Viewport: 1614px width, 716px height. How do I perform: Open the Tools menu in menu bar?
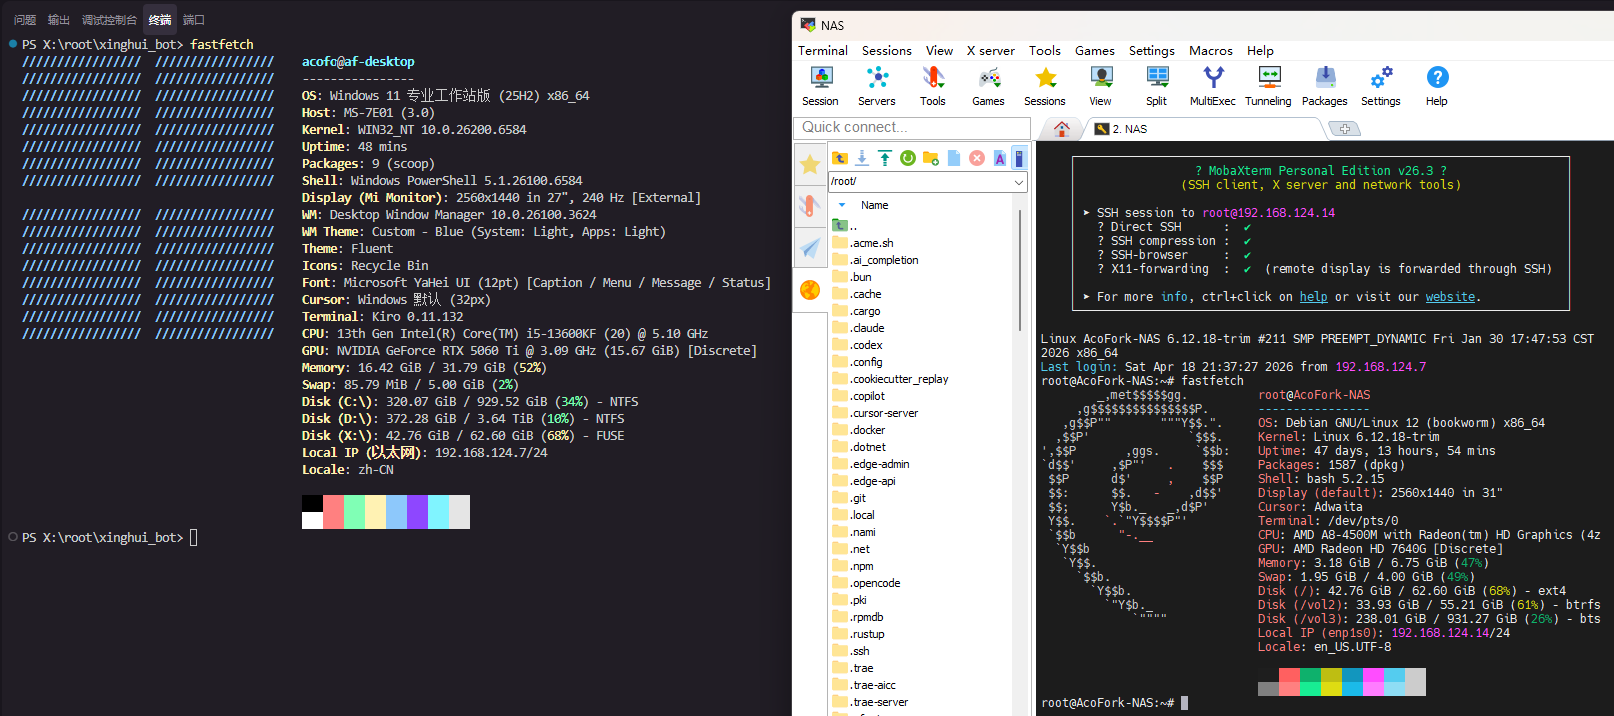(1045, 50)
